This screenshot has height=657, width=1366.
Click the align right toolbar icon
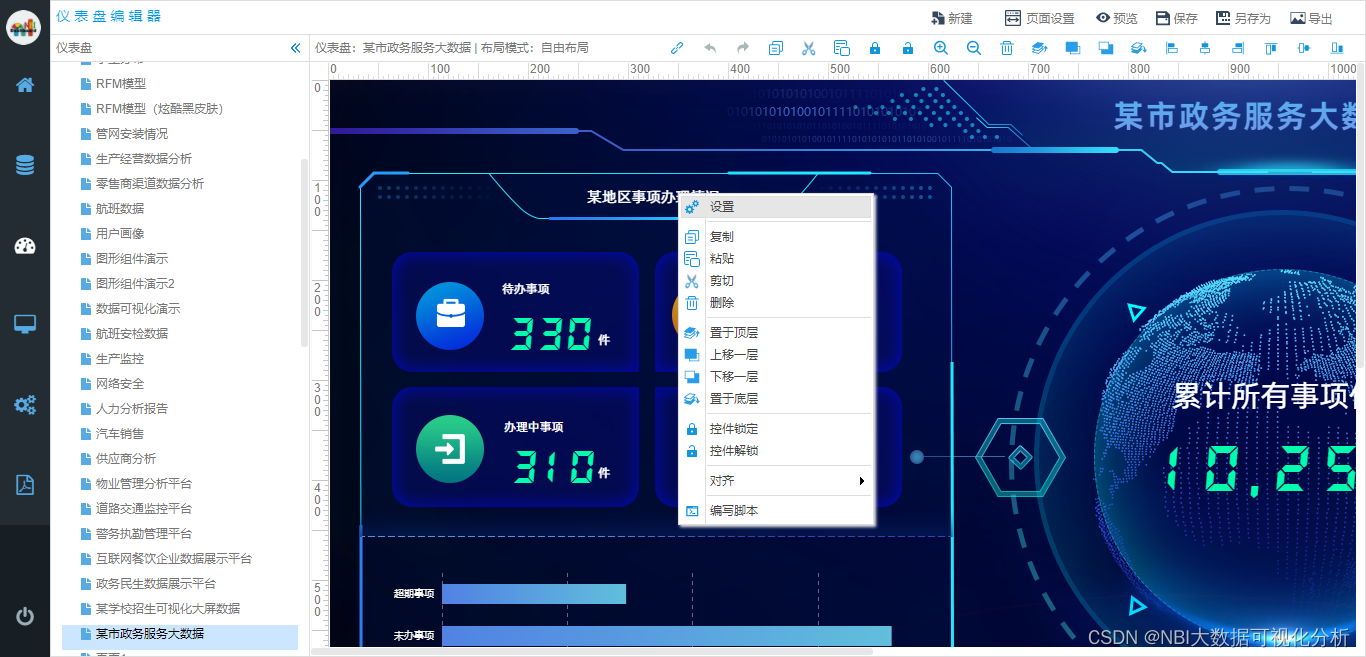[x=1238, y=47]
